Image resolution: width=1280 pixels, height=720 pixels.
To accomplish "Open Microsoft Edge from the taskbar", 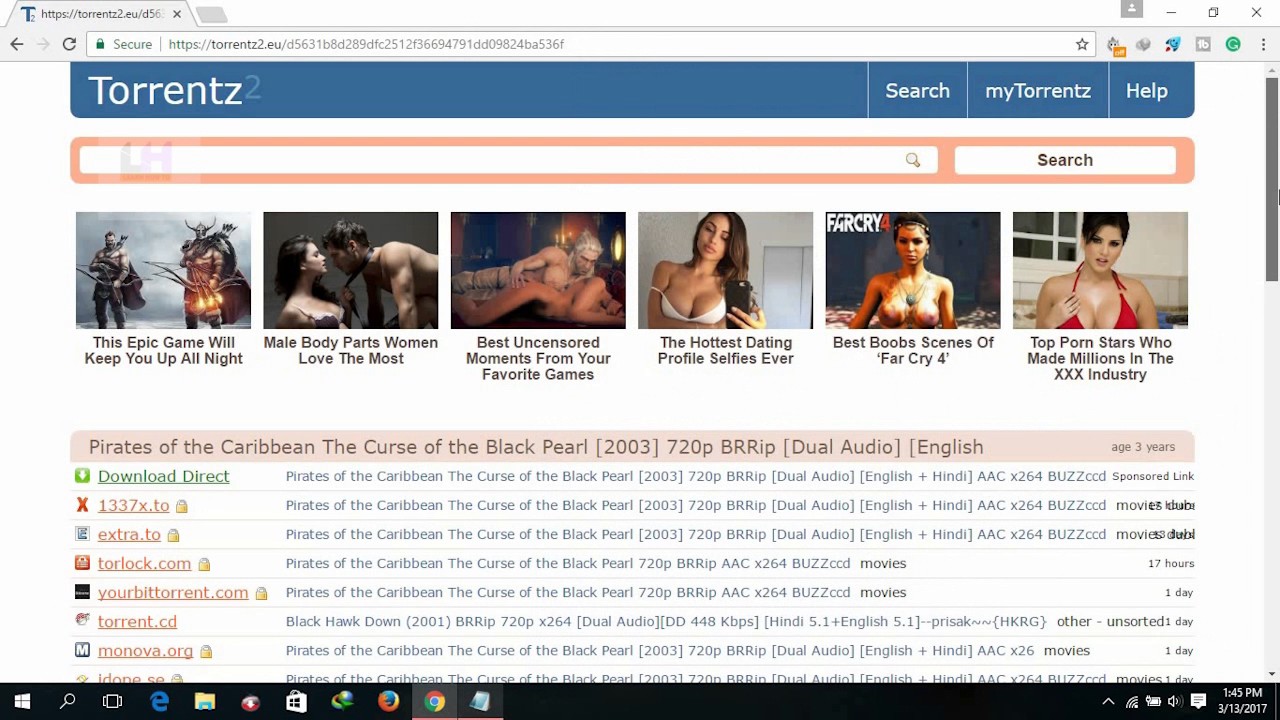I will tap(159, 702).
